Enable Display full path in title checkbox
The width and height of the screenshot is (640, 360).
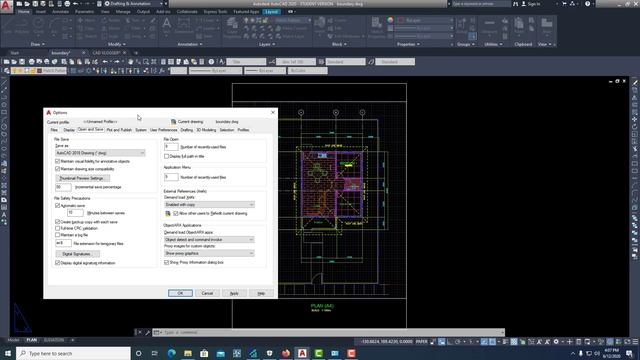(x=167, y=156)
